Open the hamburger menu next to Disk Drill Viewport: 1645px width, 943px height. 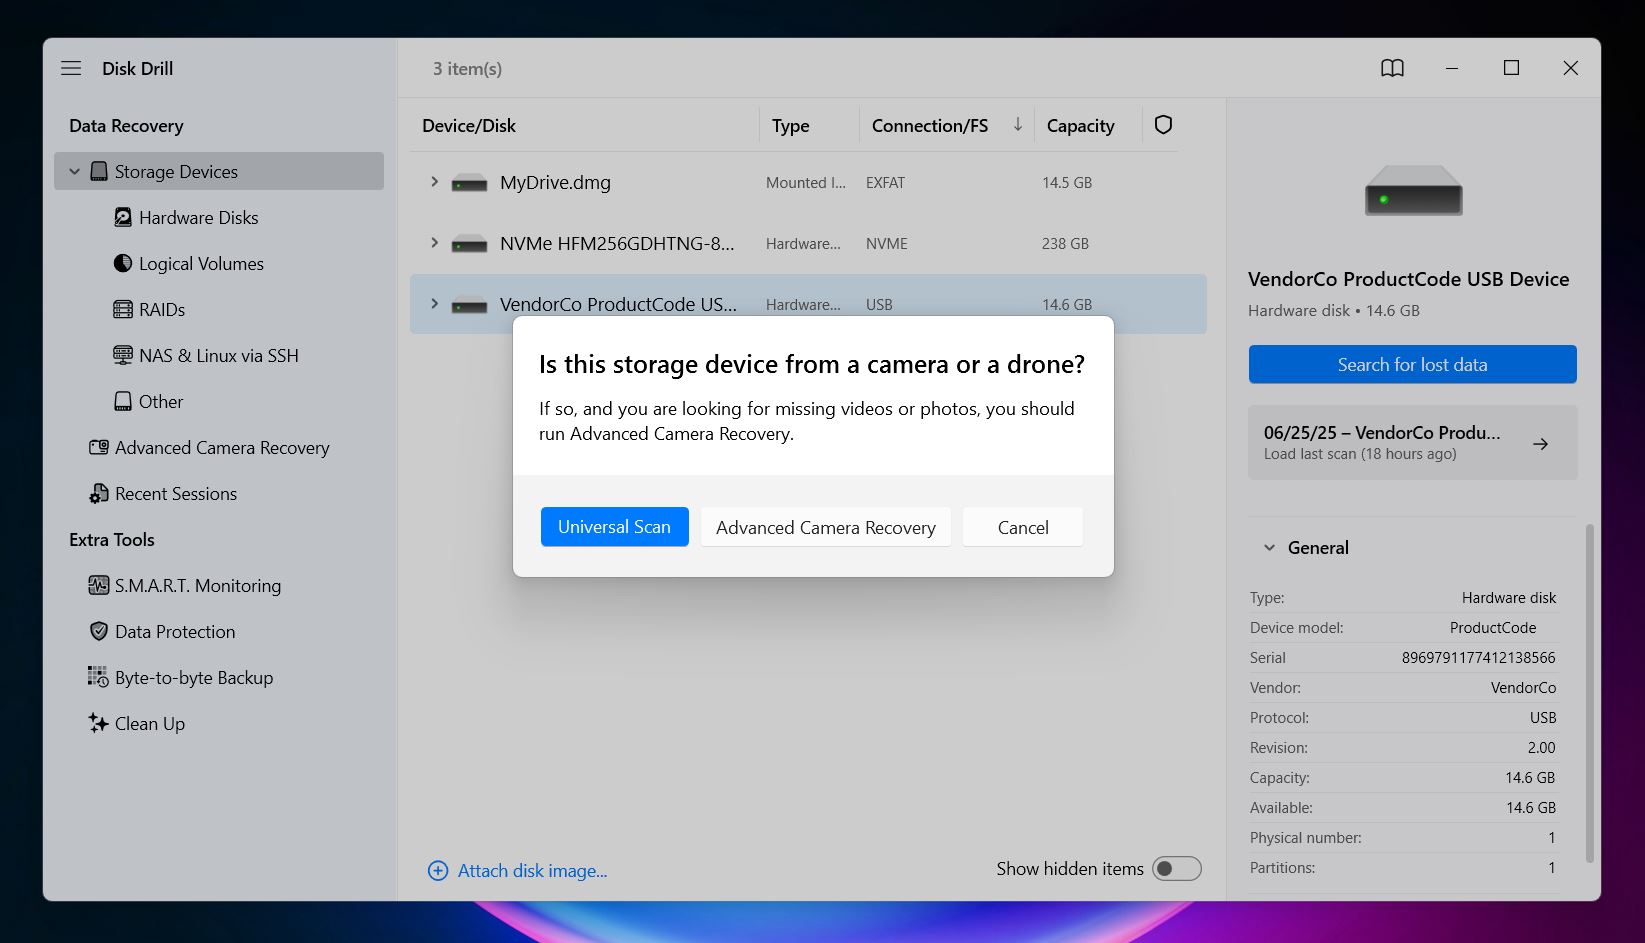point(71,68)
